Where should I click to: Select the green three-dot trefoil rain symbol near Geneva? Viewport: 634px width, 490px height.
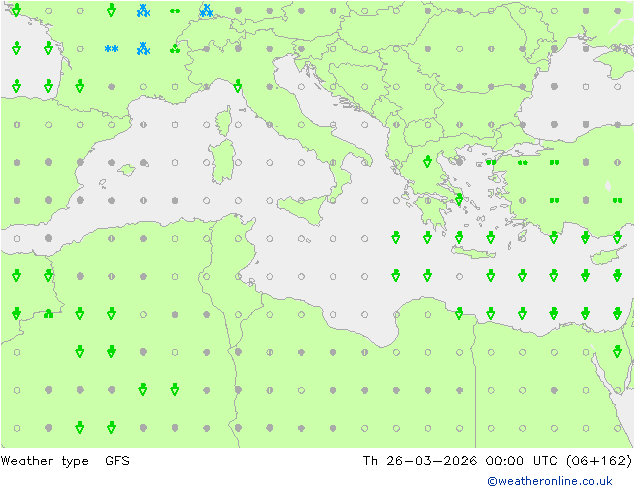pos(175,49)
